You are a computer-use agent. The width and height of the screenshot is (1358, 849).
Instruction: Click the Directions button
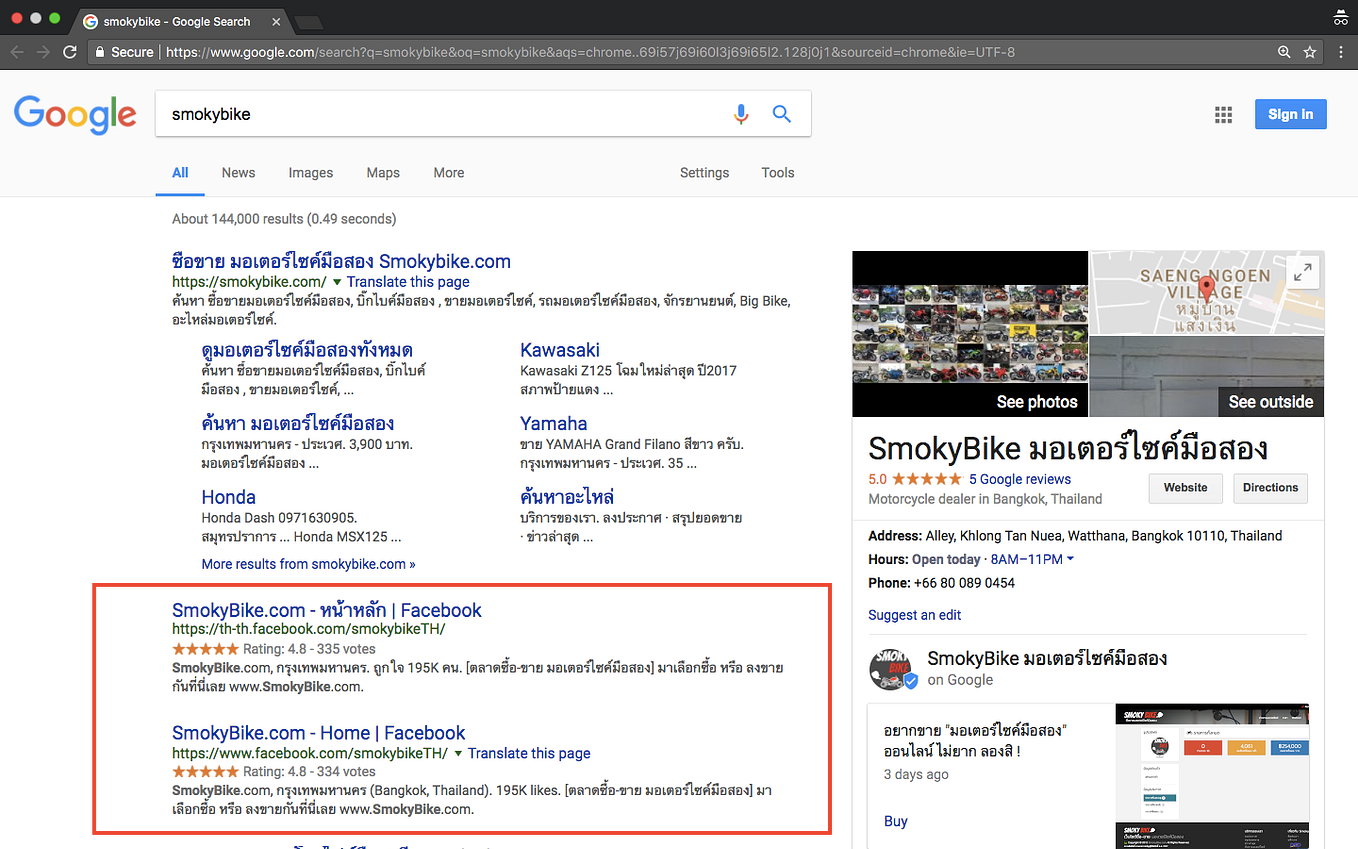[x=1271, y=488]
